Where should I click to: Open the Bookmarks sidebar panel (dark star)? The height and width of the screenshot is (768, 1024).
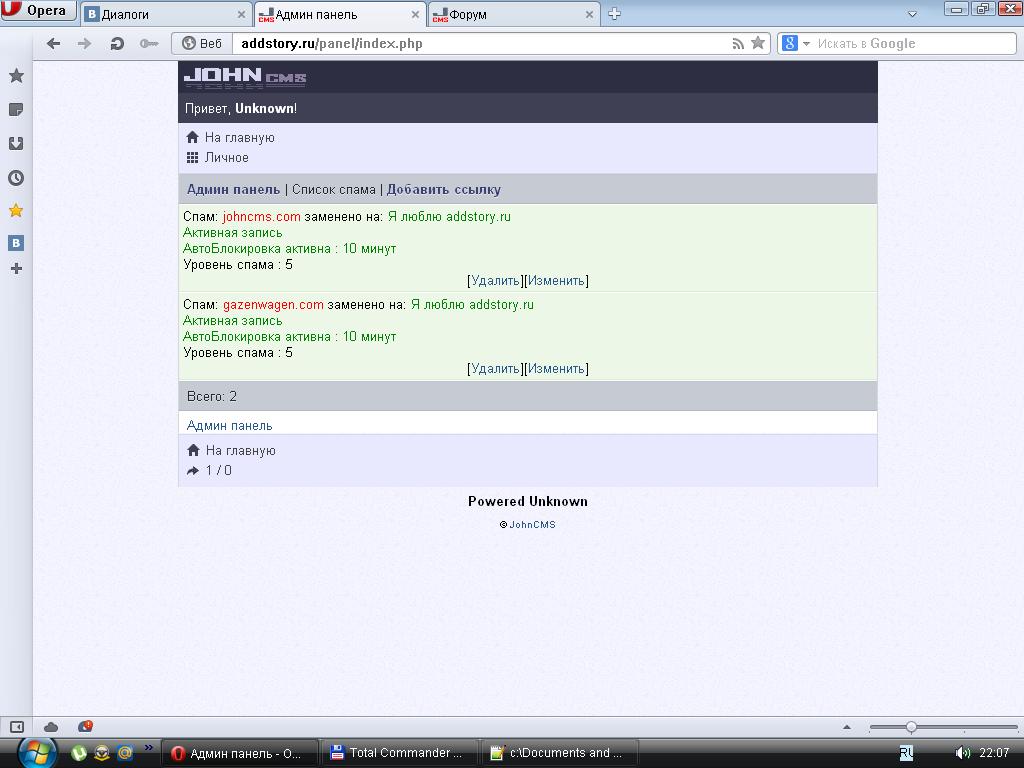(x=16, y=76)
